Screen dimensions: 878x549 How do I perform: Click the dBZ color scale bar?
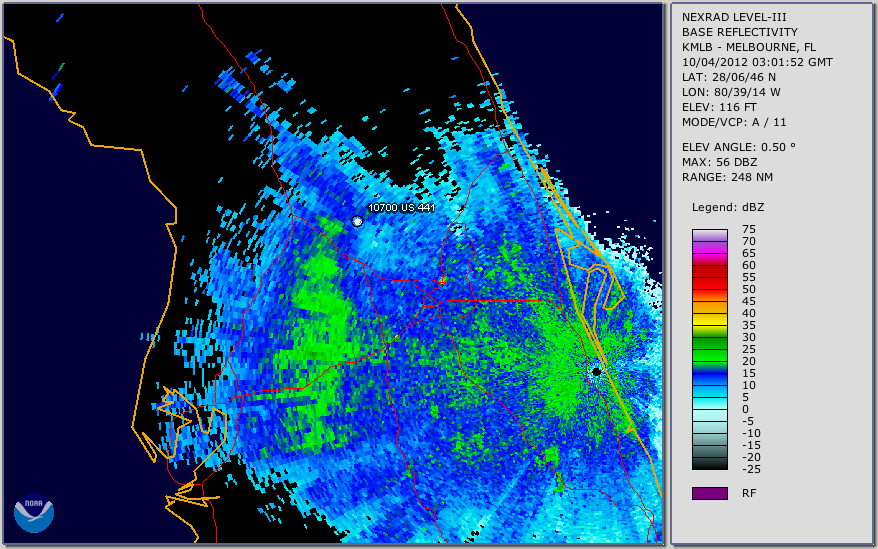tap(709, 349)
